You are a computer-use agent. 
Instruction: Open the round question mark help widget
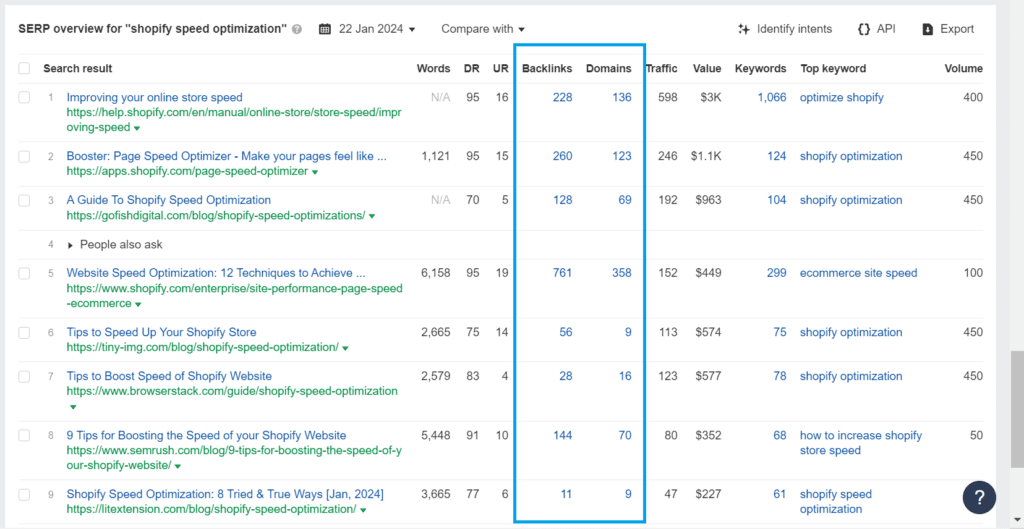tap(979, 498)
